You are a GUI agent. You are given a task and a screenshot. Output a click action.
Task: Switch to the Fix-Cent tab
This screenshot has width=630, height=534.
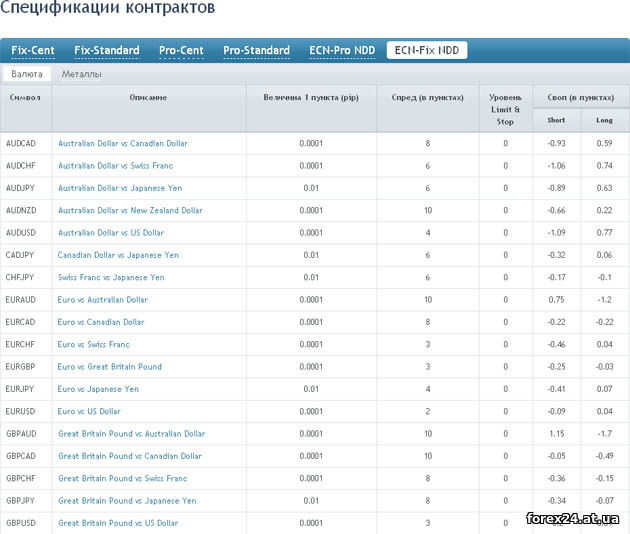(33, 50)
